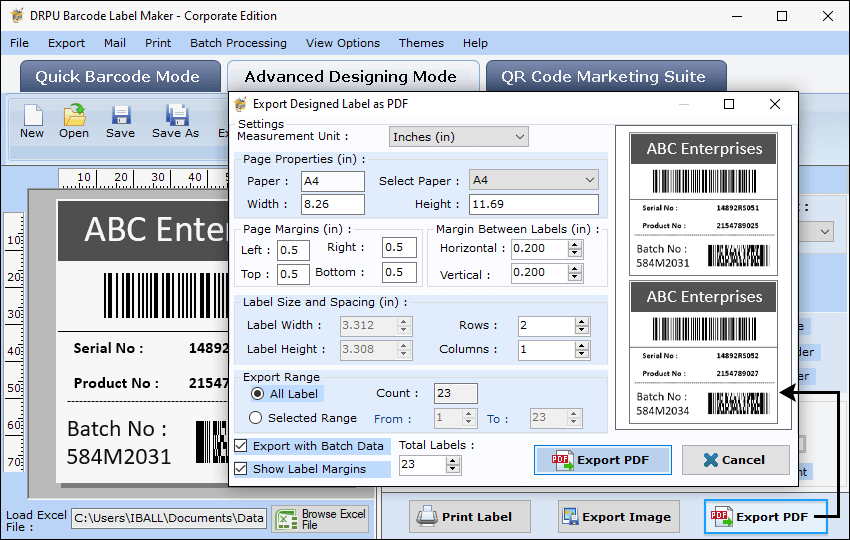Close the Export Designed Label dialog
850x540 pixels.
(x=775, y=104)
